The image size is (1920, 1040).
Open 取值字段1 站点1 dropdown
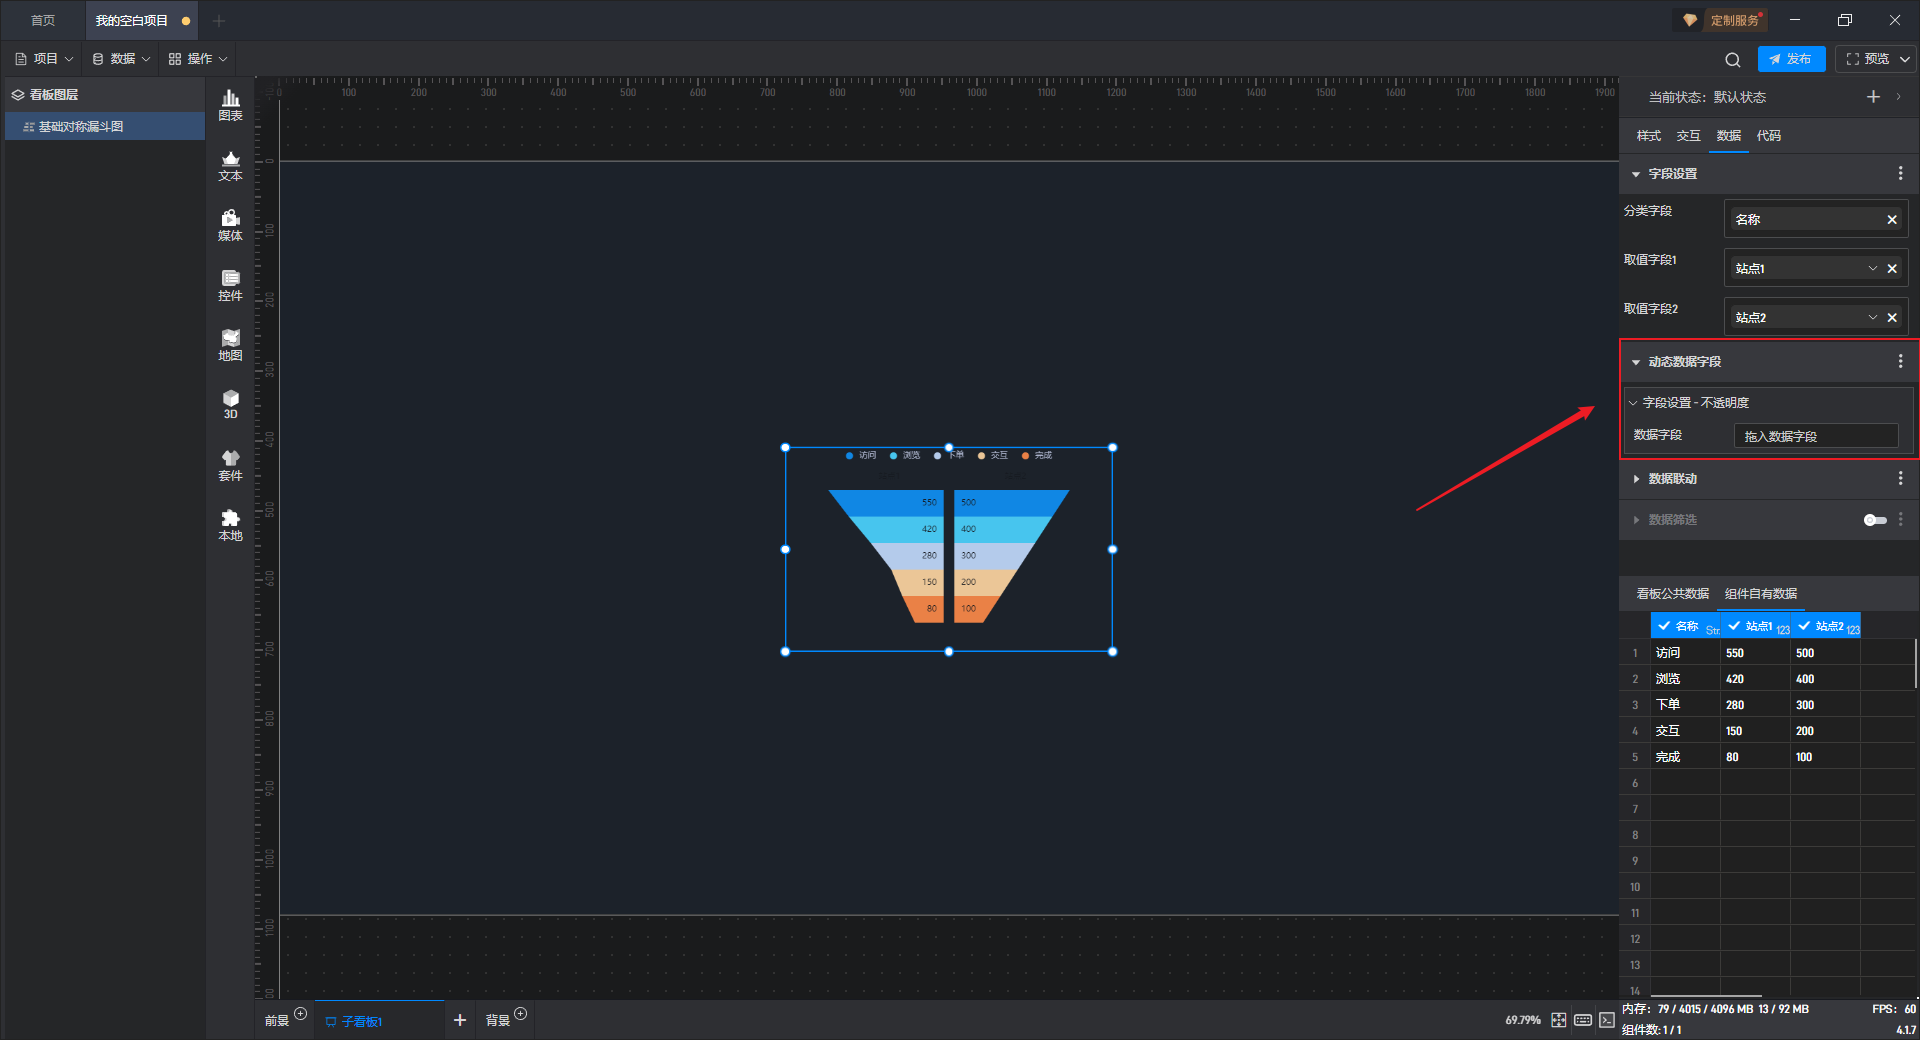(x=1873, y=268)
